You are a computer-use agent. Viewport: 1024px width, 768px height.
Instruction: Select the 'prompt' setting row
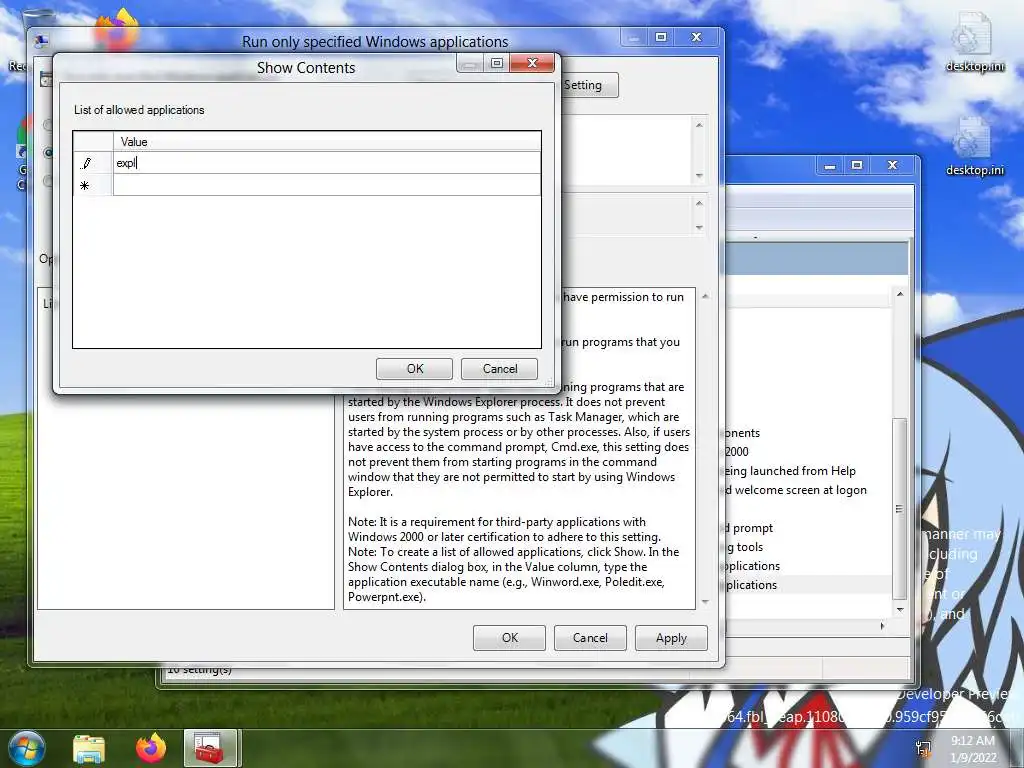click(752, 528)
